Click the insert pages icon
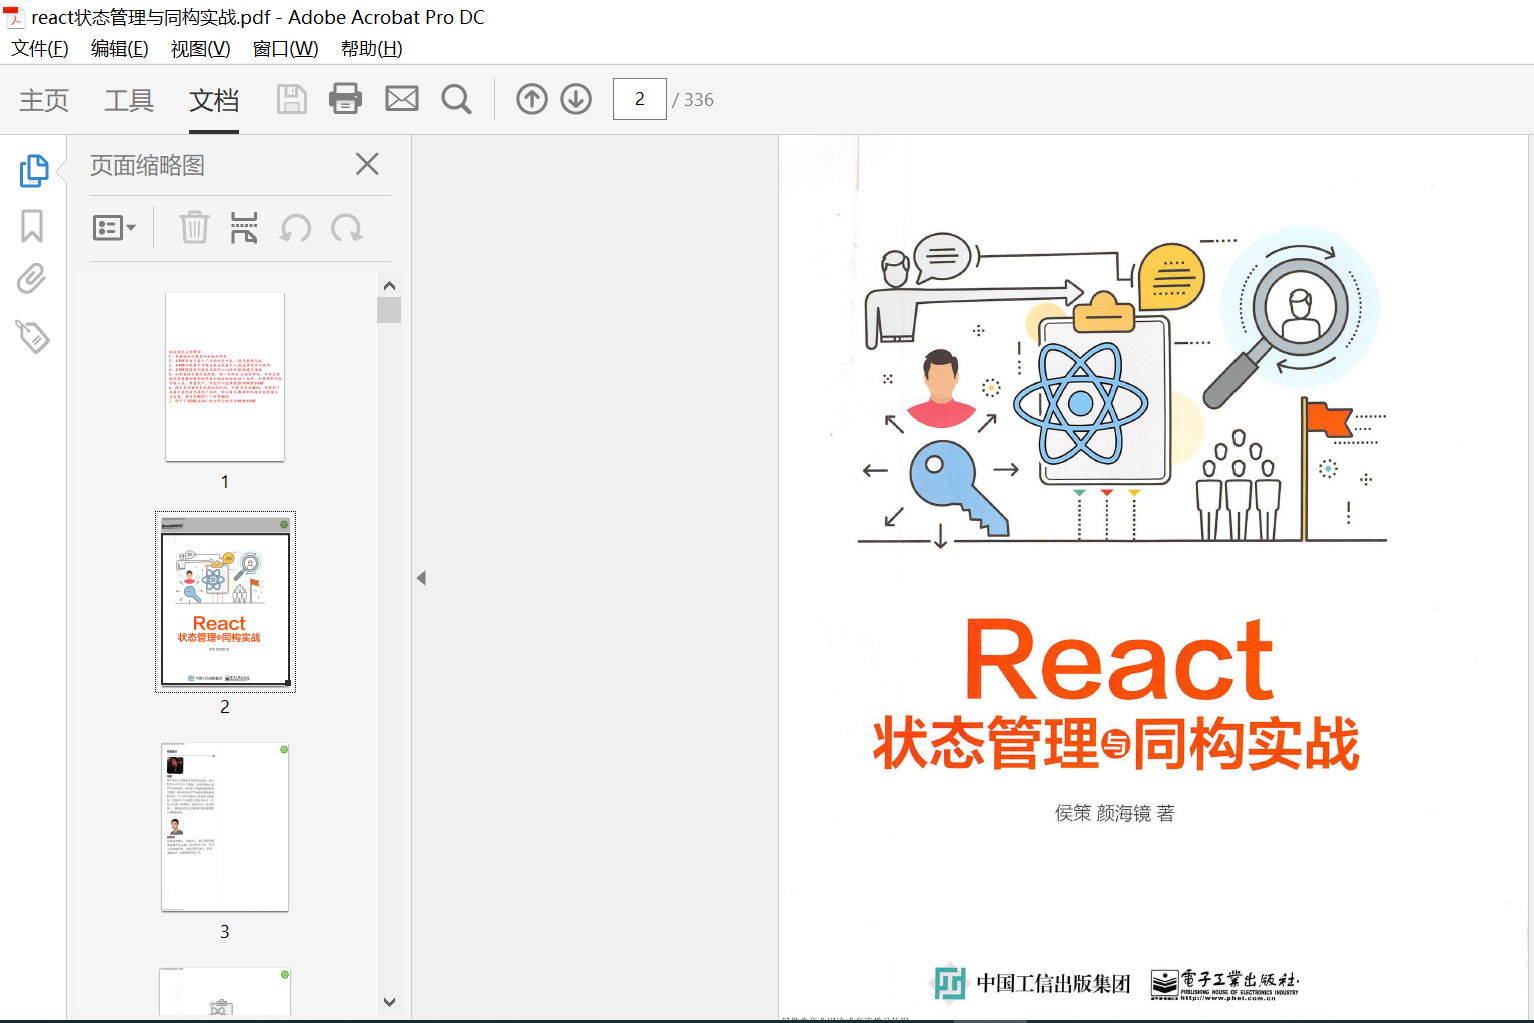Viewport: 1534px width, 1023px height. click(x=244, y=228)
